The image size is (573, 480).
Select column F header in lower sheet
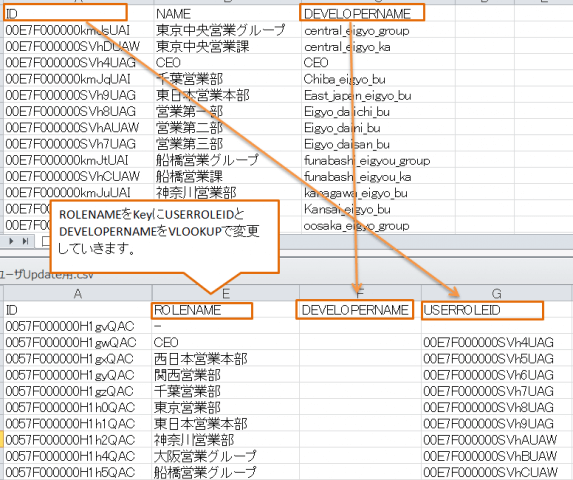(x=360, y=294)
